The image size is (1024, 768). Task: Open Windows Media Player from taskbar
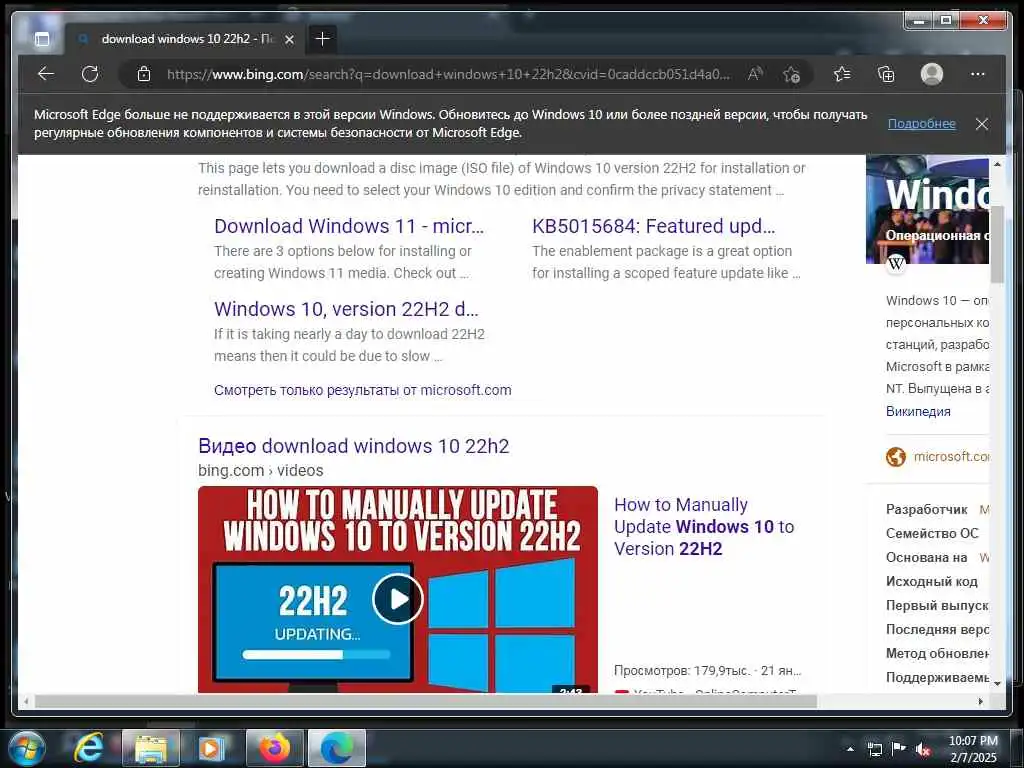coord(212,748)
